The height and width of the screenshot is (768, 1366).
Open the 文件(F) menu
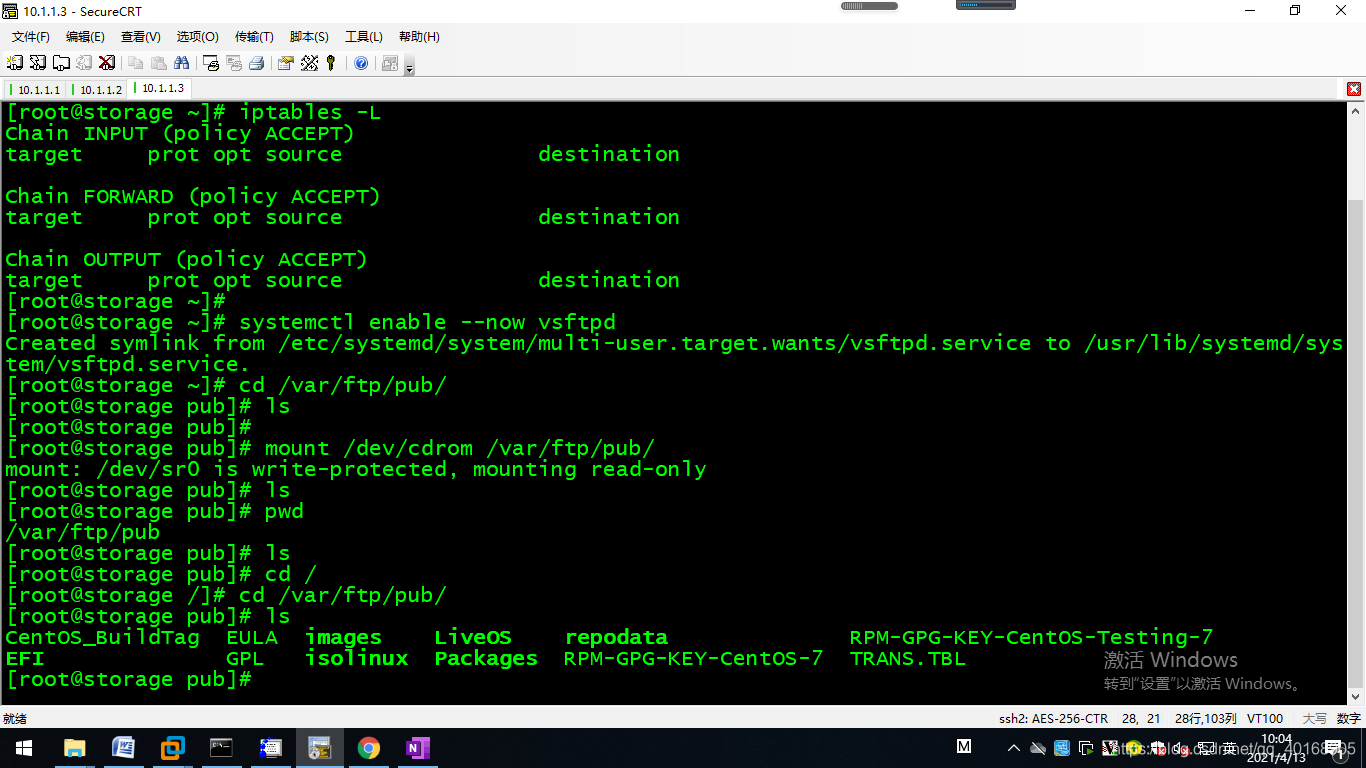(31, 37)
